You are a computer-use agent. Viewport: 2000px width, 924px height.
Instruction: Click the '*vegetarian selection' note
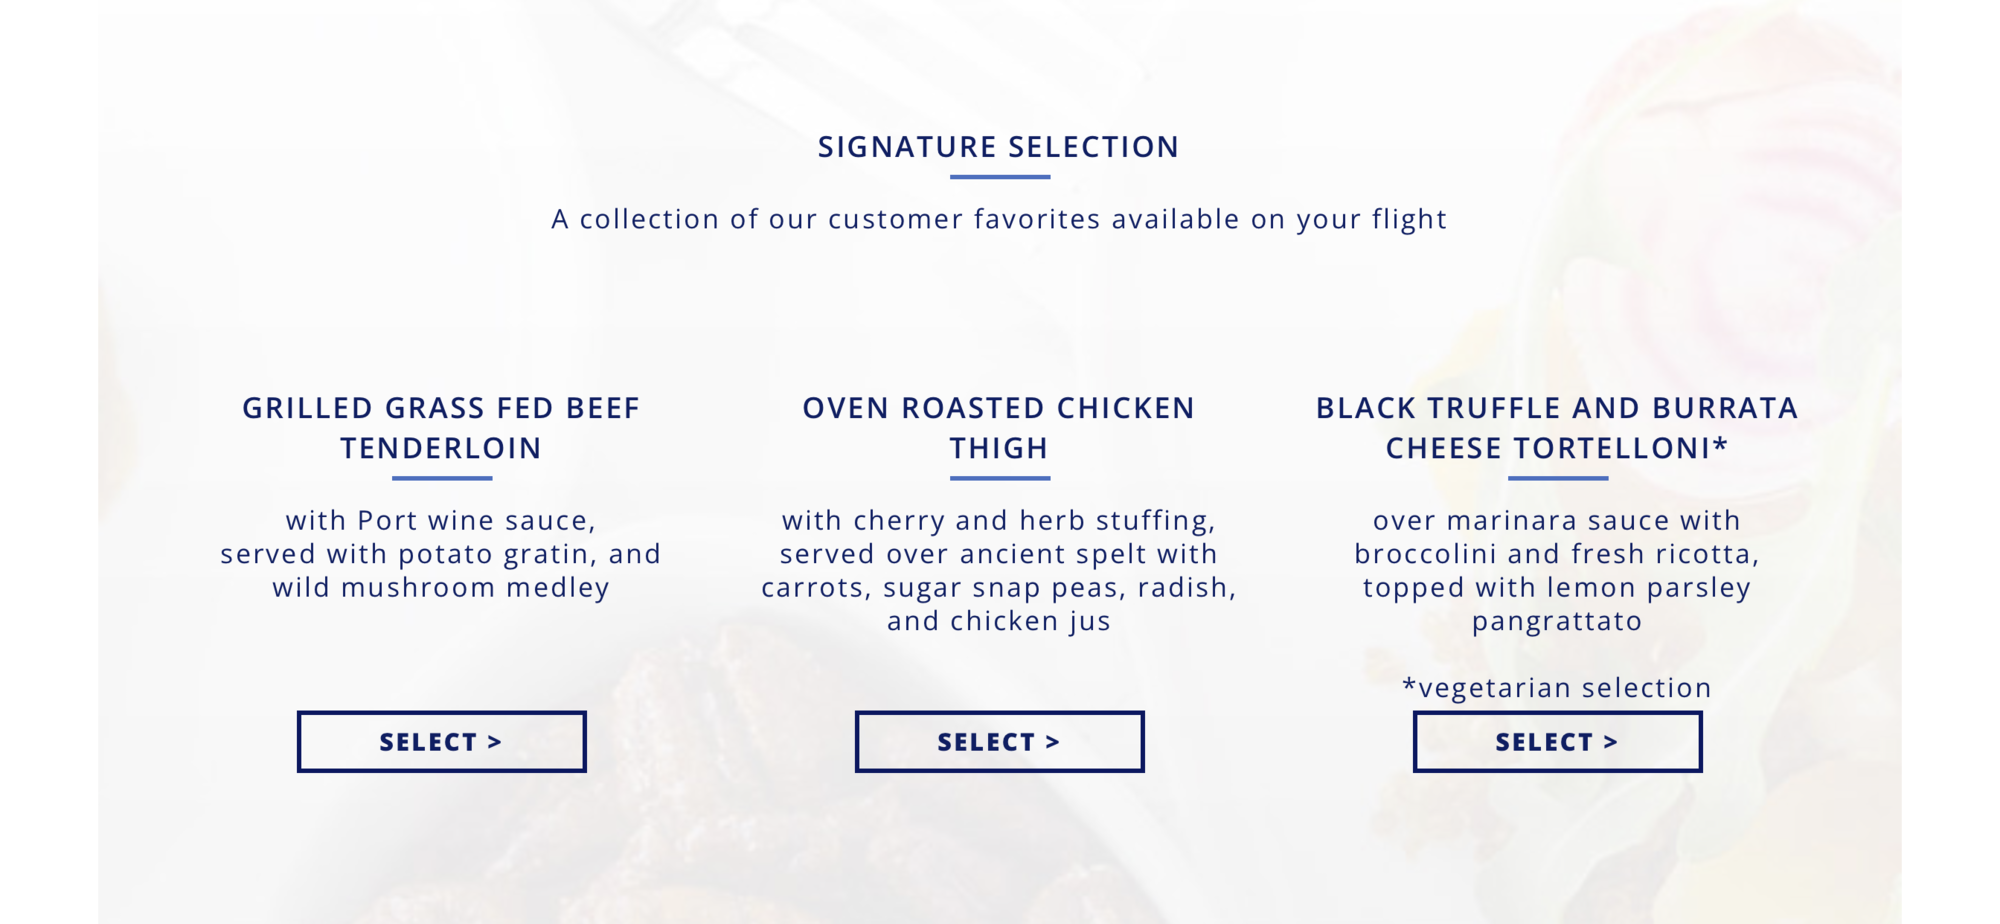(x=1557, y=688)
